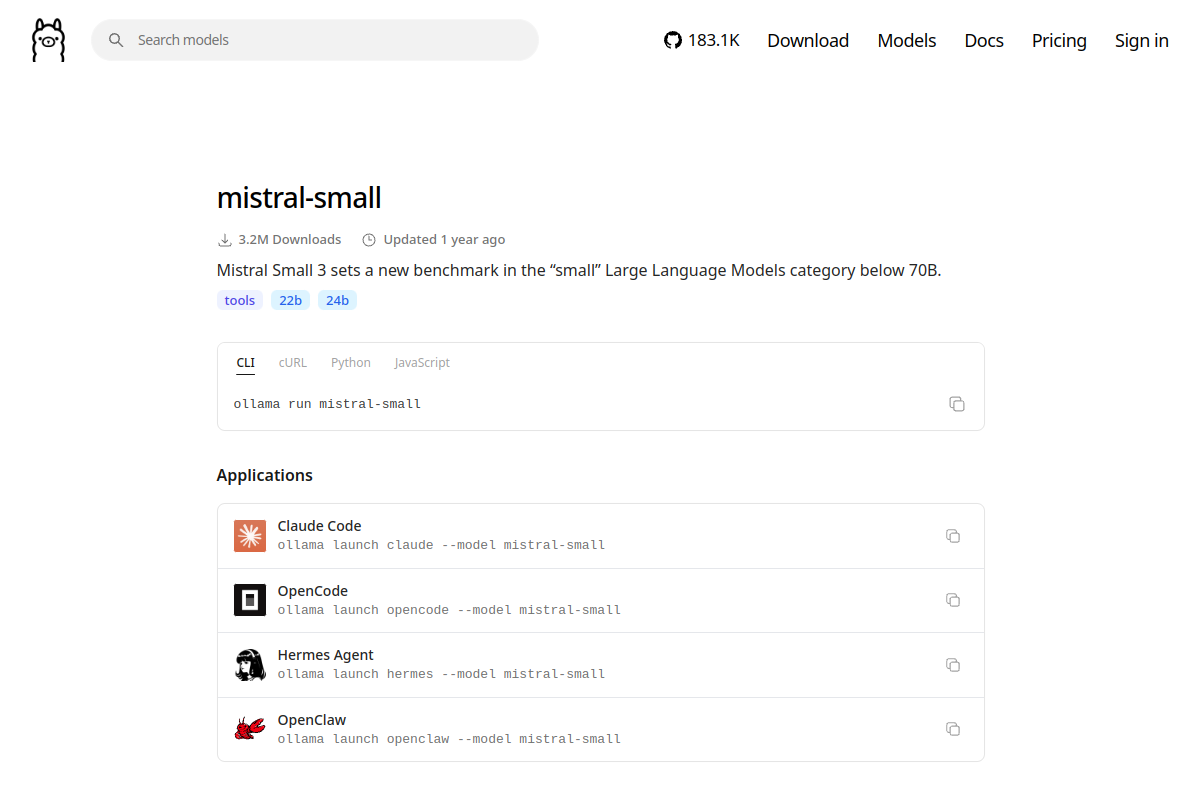Click the ollama run mistral-small command text
The width and height of the screenshot is (1200, 800).
327,404
